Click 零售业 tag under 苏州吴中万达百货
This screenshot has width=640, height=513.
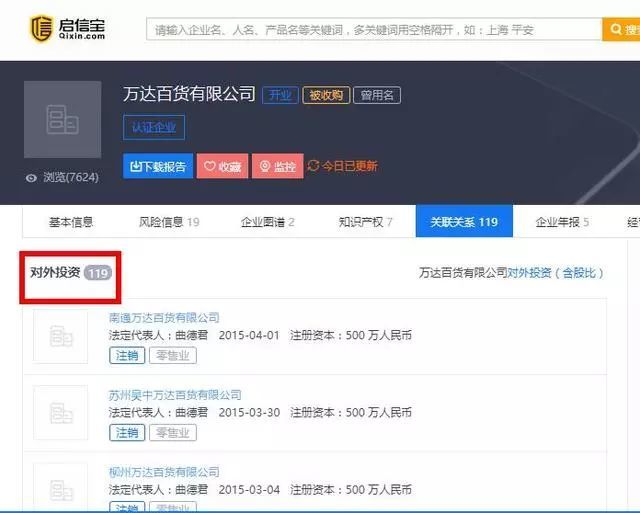point(173,433)
